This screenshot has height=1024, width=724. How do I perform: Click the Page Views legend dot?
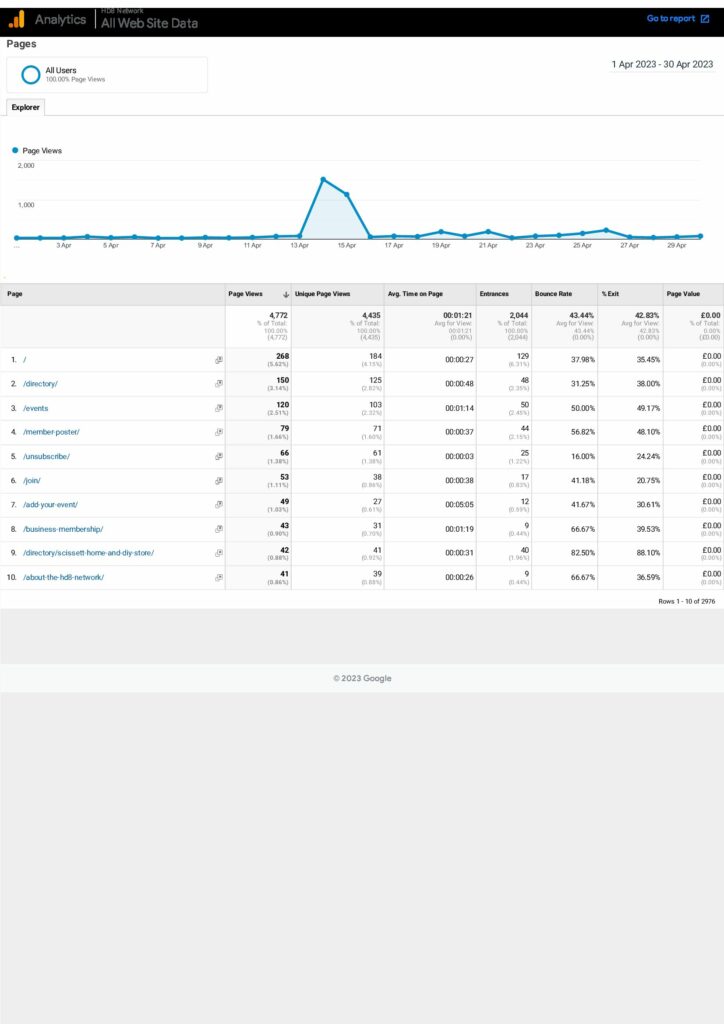[15, 151]
